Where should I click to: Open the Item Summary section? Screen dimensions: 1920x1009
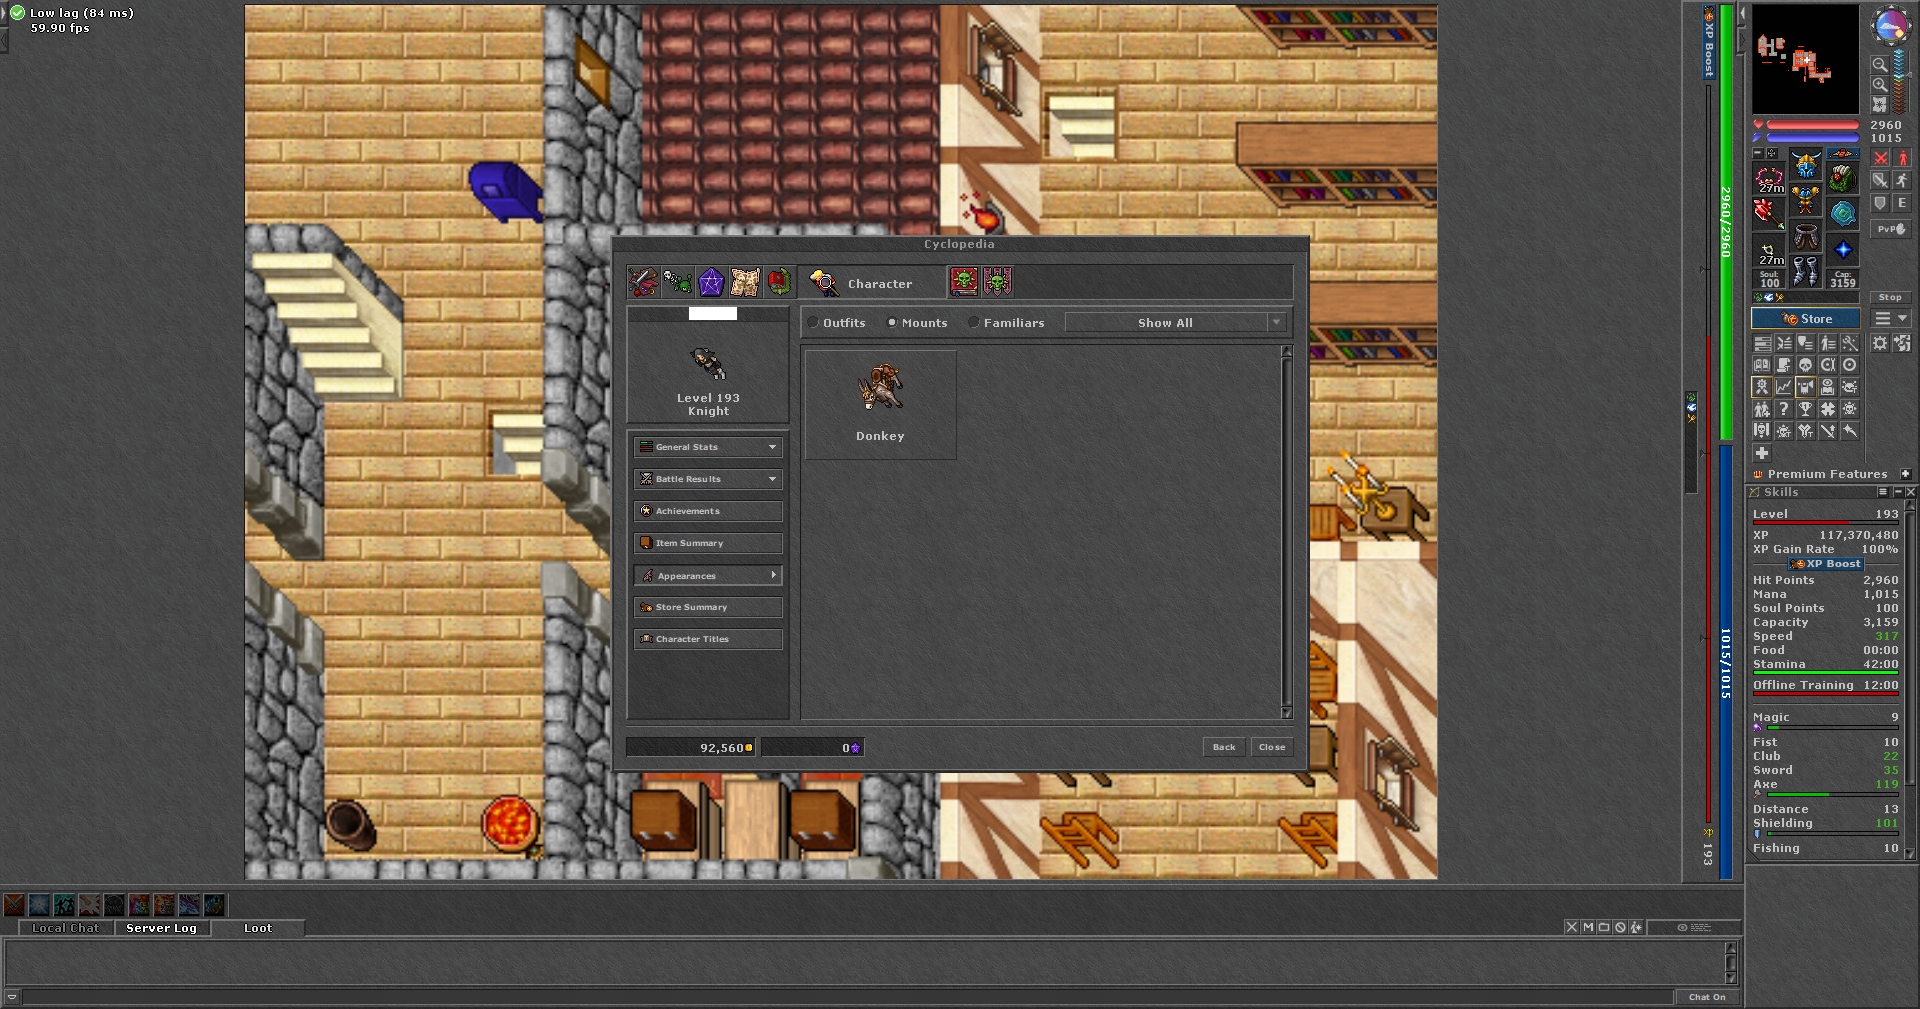[708, 543]
